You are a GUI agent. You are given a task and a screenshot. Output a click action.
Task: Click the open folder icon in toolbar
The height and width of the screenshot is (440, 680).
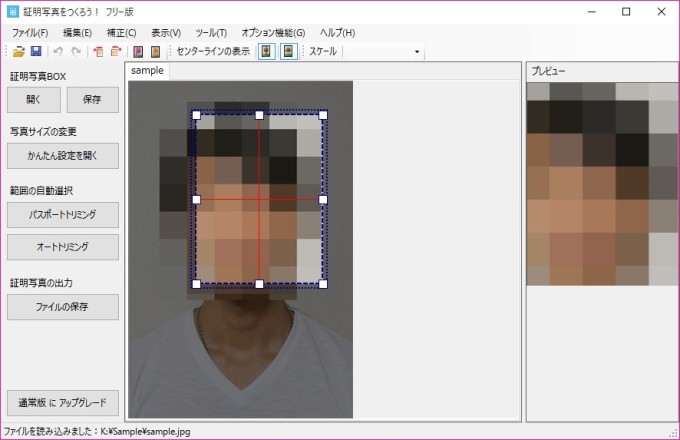coord(19,51)
